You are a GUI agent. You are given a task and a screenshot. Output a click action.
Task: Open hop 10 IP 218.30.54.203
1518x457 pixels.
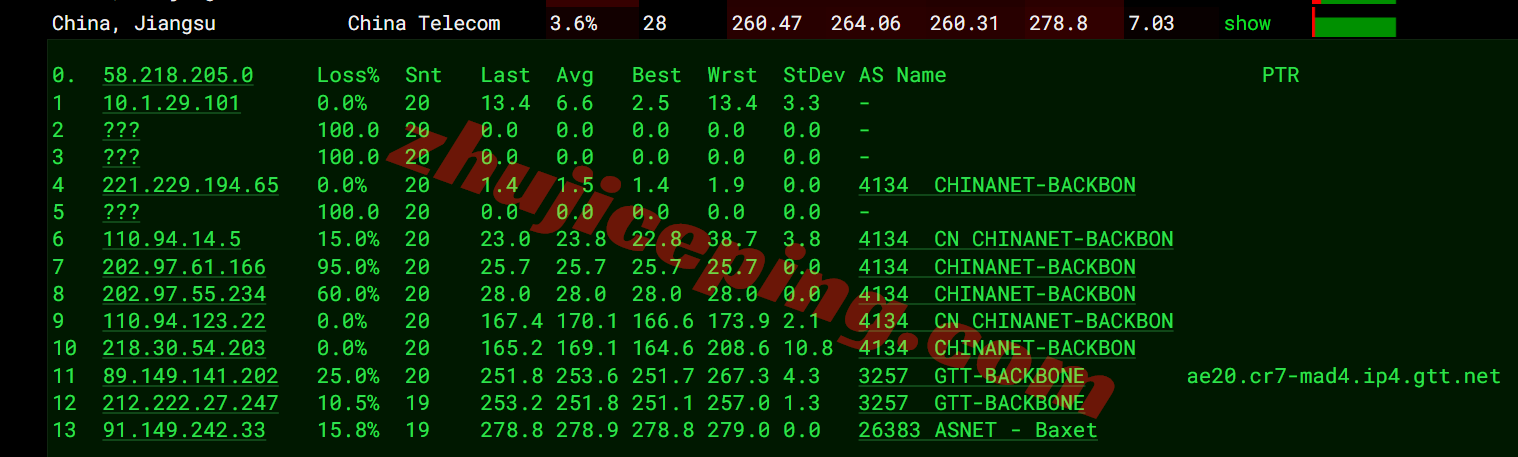[x=184, y=348]
